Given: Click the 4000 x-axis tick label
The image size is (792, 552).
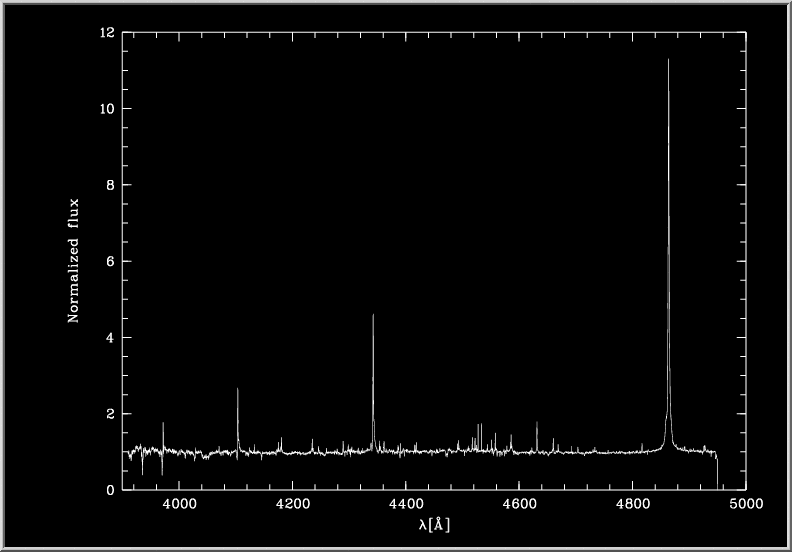Looking at the screenshot, I should 179,506.
